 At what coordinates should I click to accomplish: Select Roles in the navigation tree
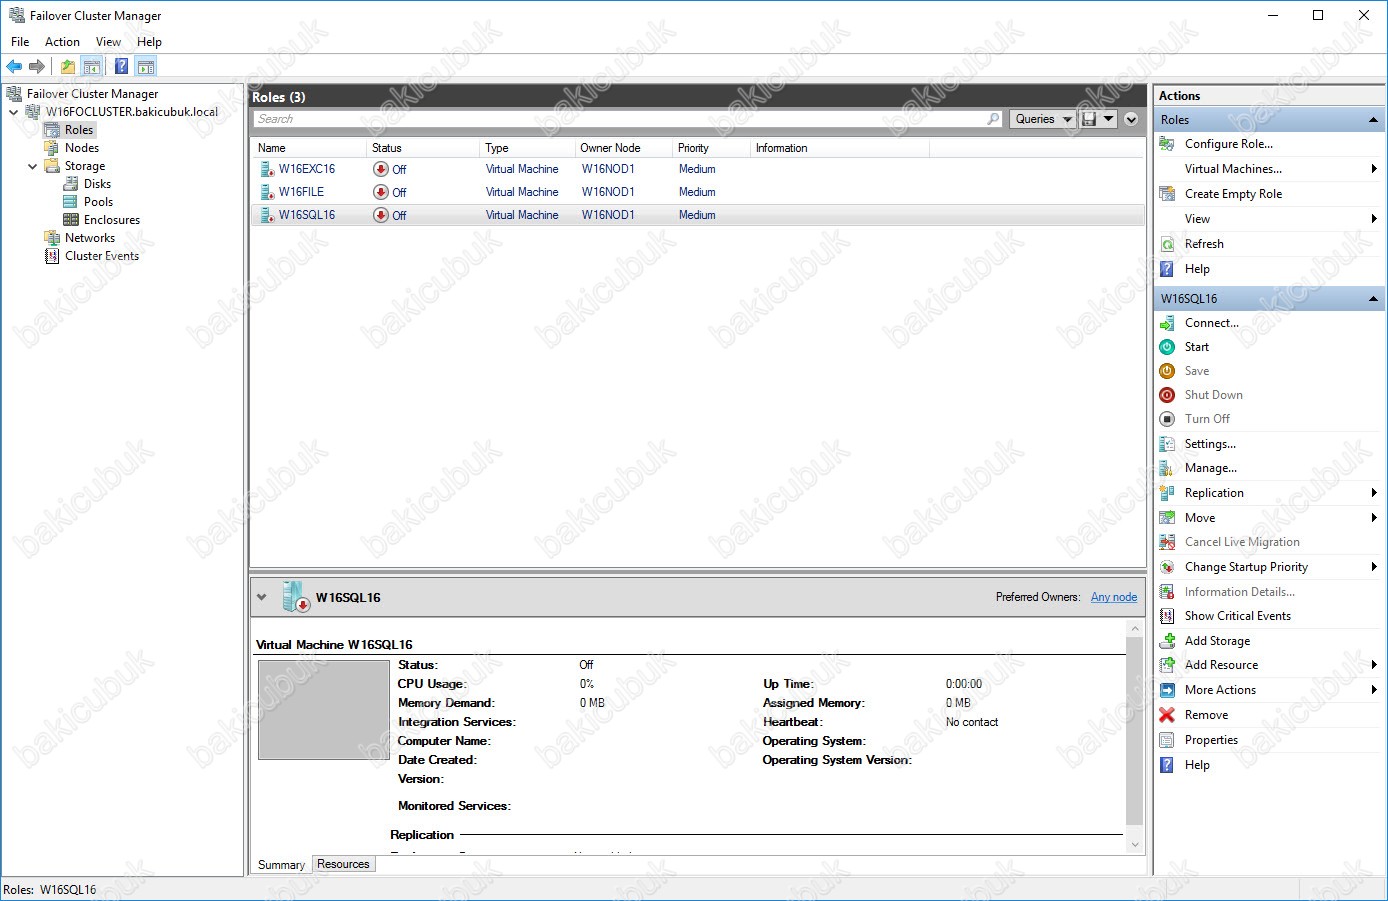coord(79,130)
